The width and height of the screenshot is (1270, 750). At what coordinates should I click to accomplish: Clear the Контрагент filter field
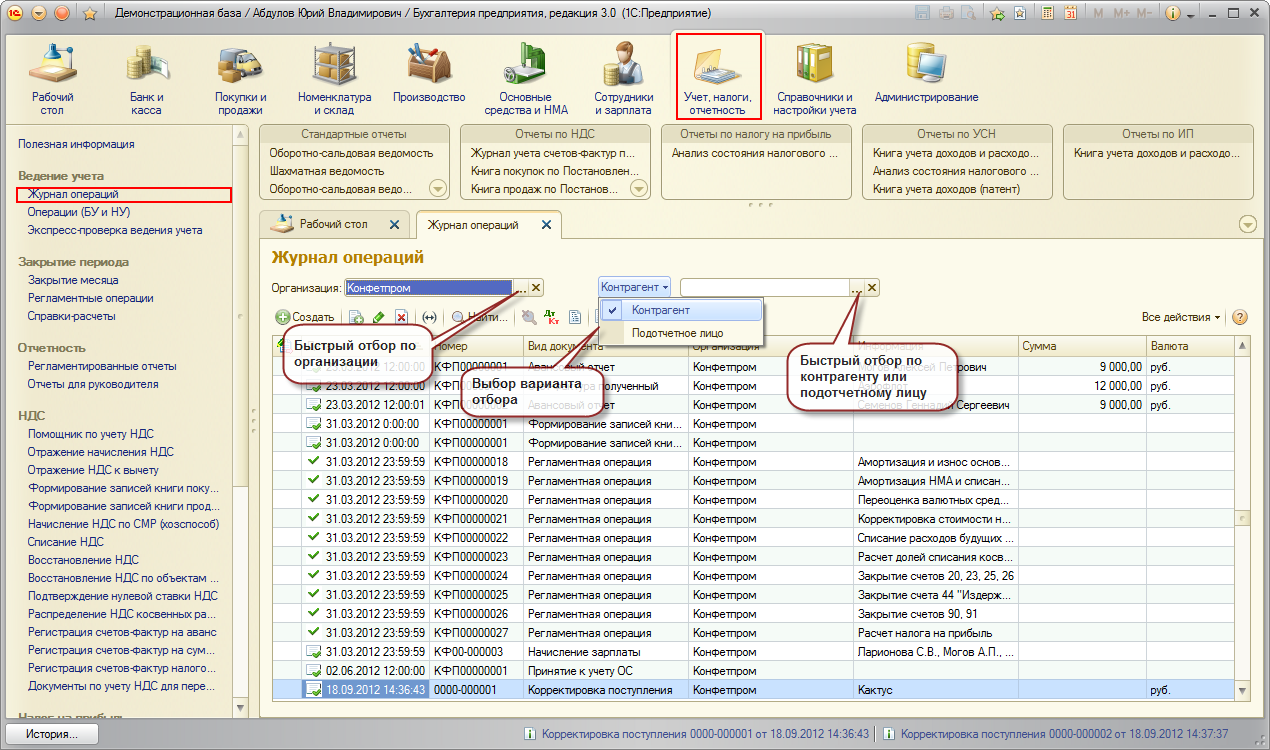[x=872, y=288]
